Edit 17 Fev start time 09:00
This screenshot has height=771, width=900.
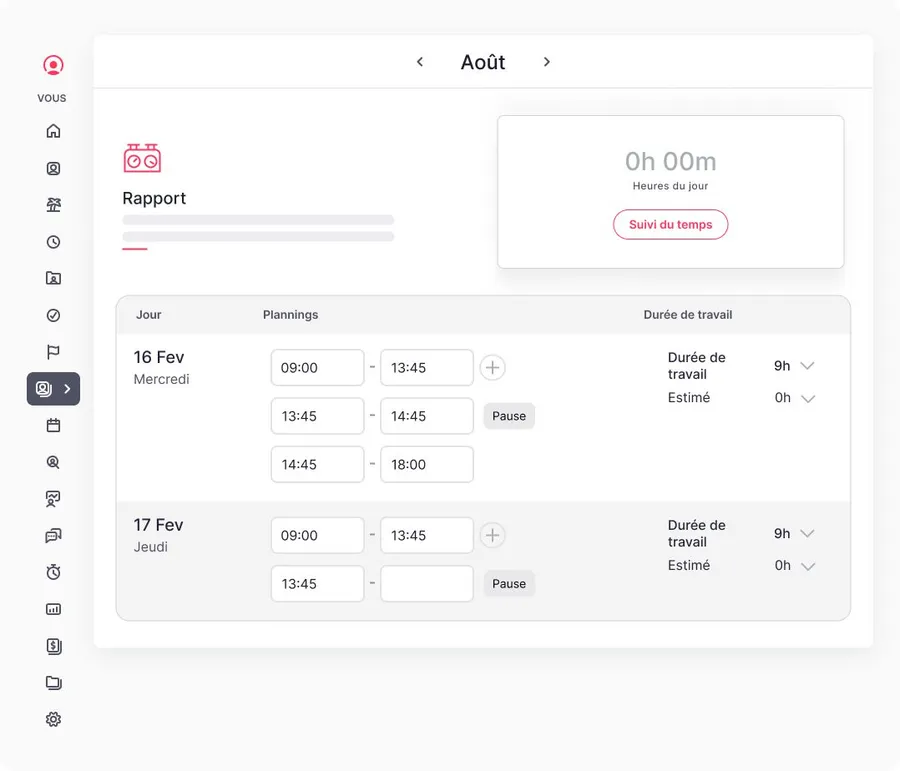(317, 535)
